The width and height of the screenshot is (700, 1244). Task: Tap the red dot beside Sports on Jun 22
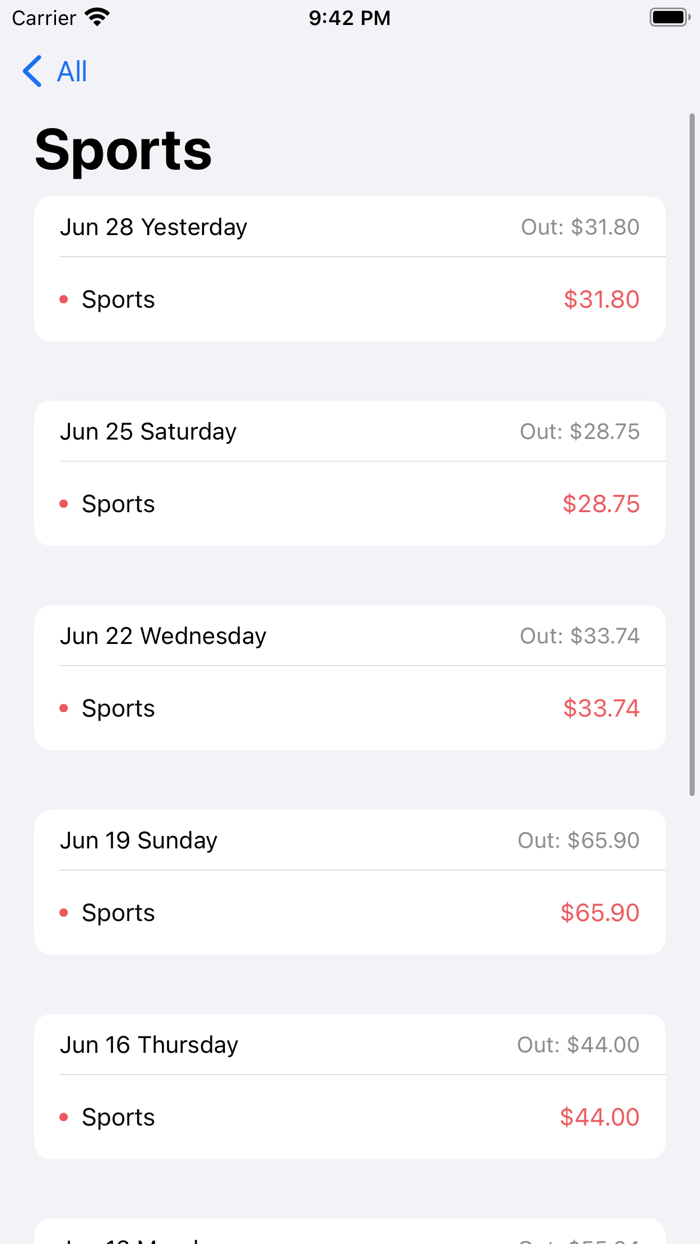click(x=64, y=707)
